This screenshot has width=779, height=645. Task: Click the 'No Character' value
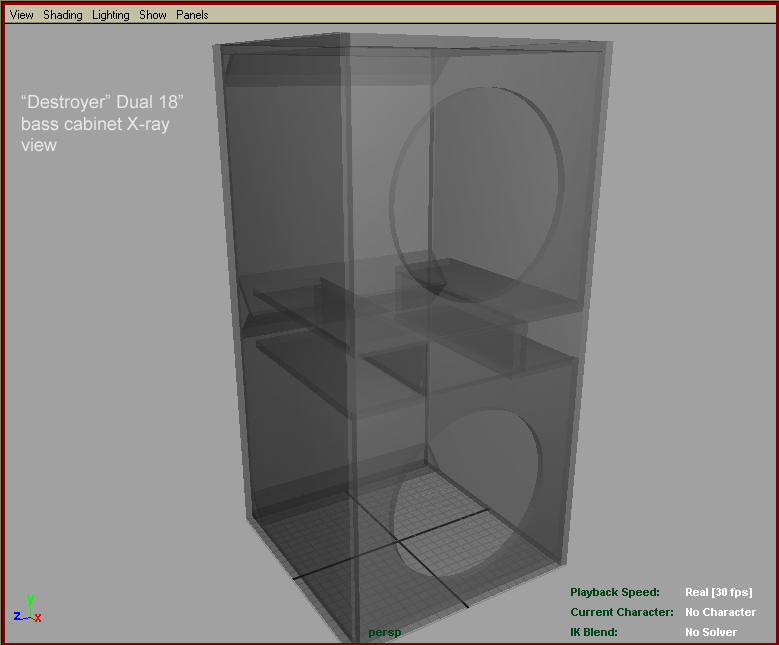pyautogui.click(x=720, y=612)
